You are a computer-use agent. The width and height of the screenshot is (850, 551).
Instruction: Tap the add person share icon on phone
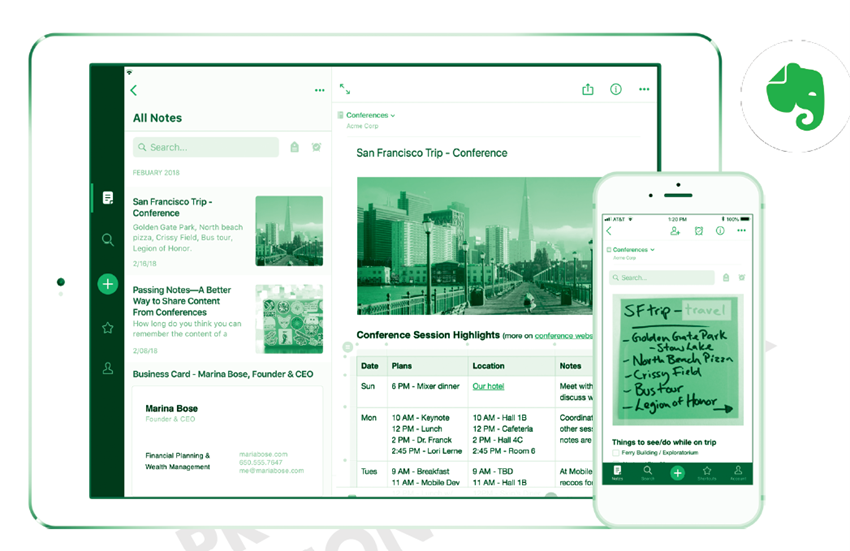point(675,231)
